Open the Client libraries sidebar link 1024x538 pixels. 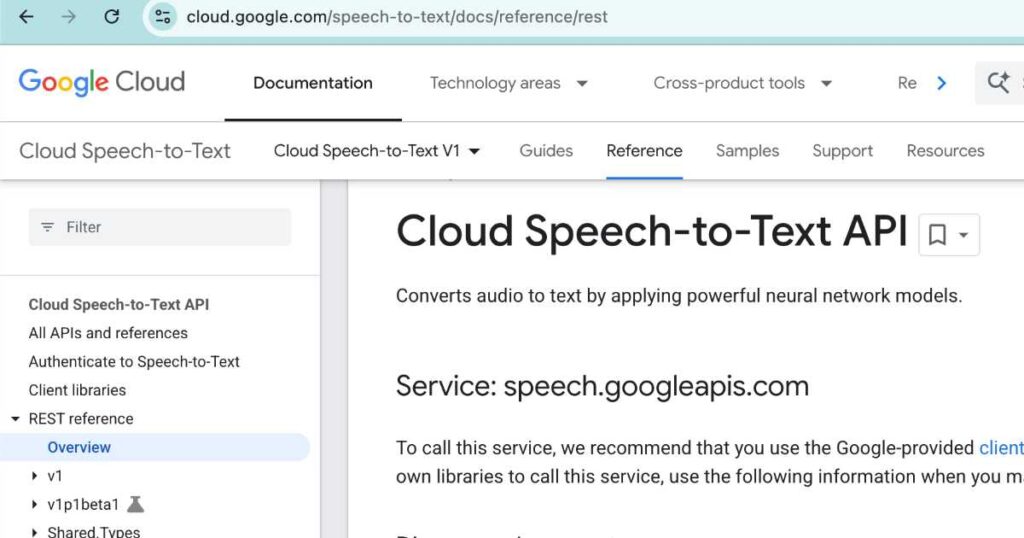(x=77, y=390)
